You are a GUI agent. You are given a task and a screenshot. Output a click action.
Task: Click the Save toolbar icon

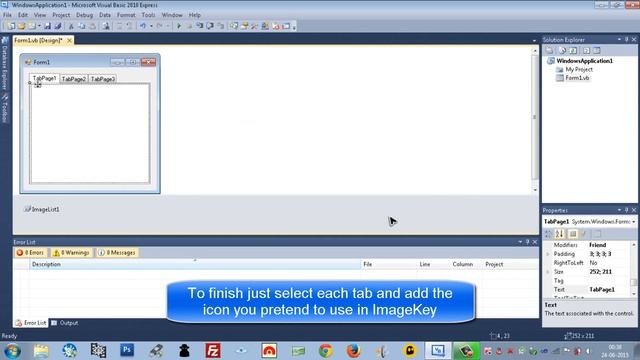point(47,26)
